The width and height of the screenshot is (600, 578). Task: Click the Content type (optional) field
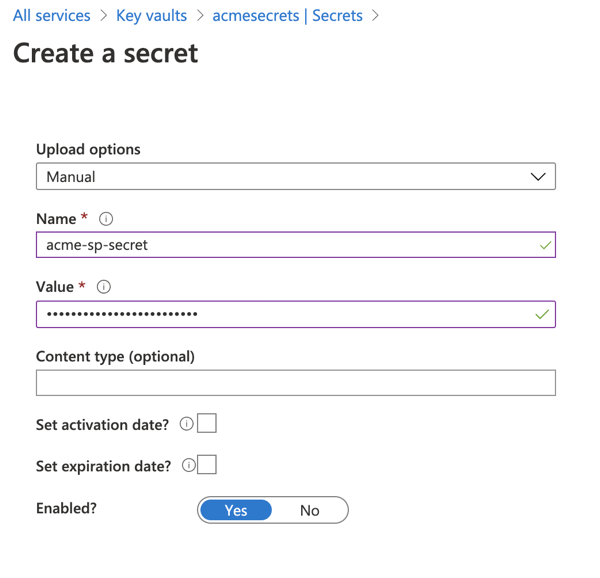pyautogui.click(x=295, y=383)
